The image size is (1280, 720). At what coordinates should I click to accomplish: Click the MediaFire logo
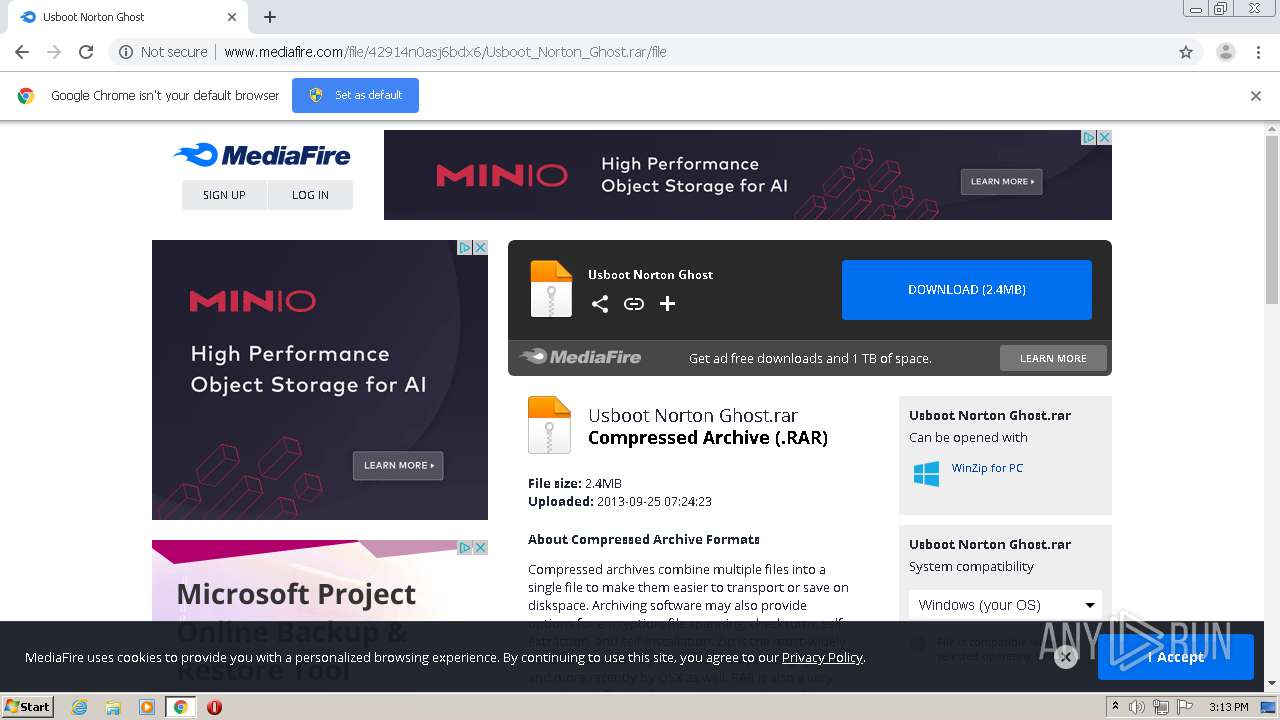[x=262, y=155]
